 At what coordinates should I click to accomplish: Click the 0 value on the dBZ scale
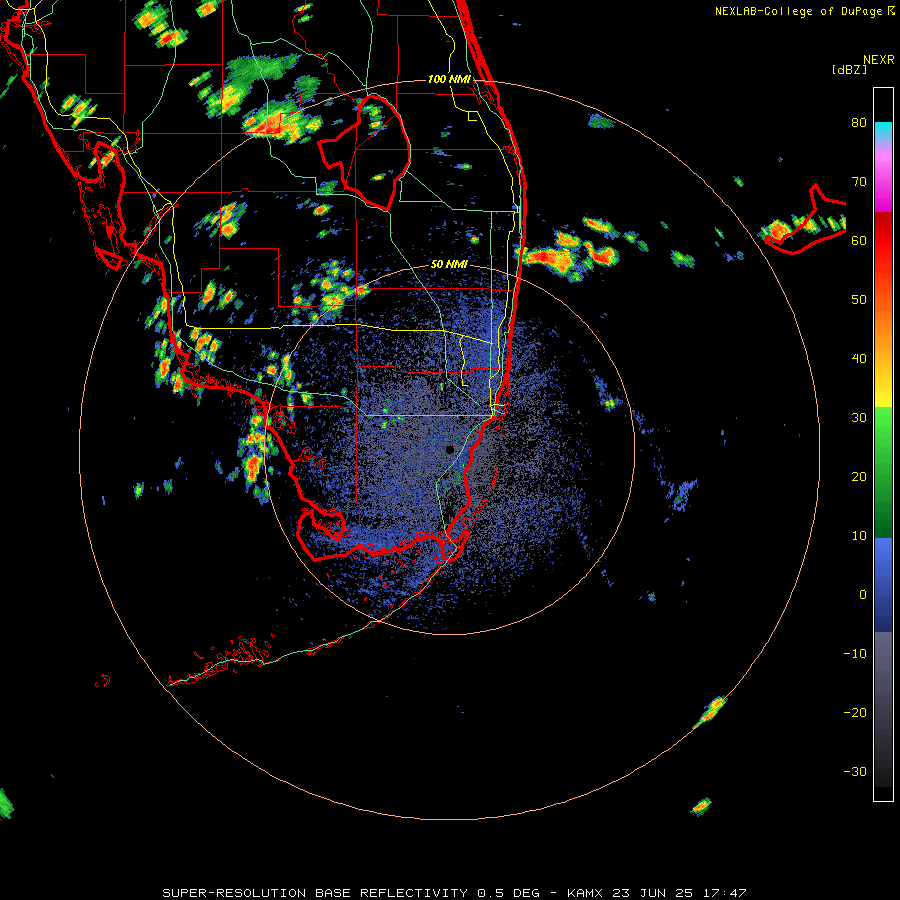(863, 595)
